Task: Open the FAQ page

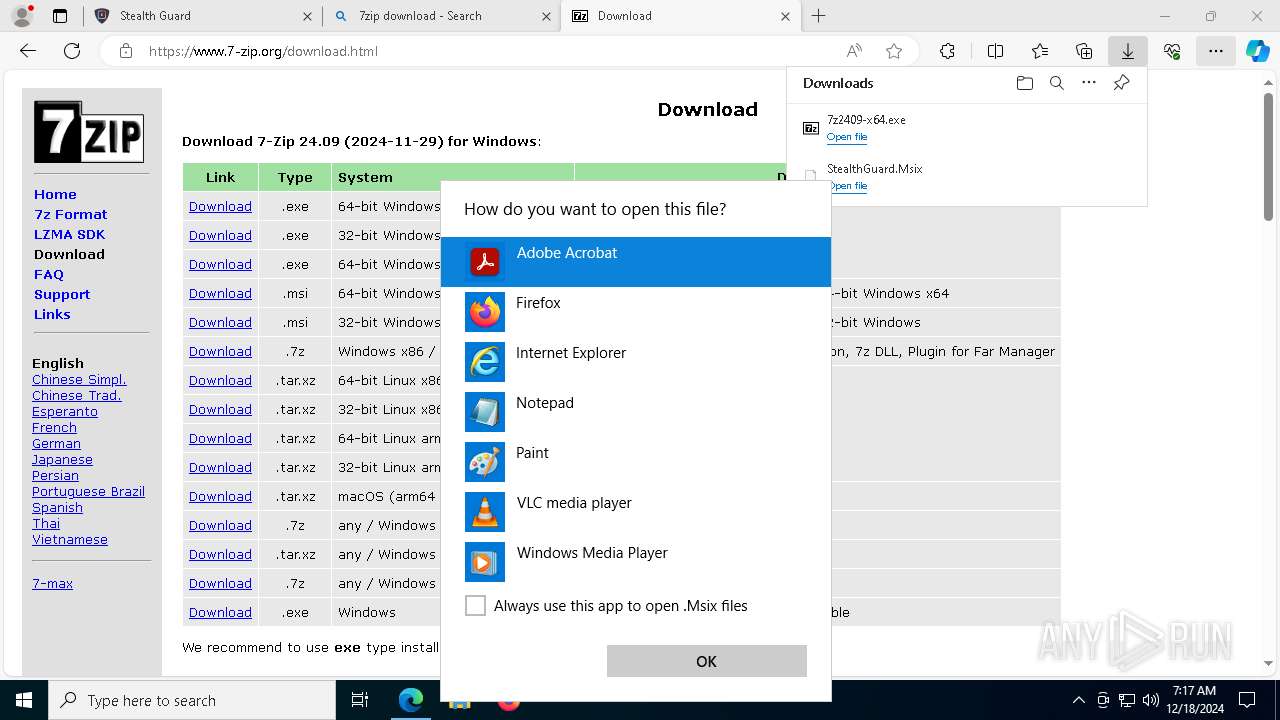Action: coord(49,274)
